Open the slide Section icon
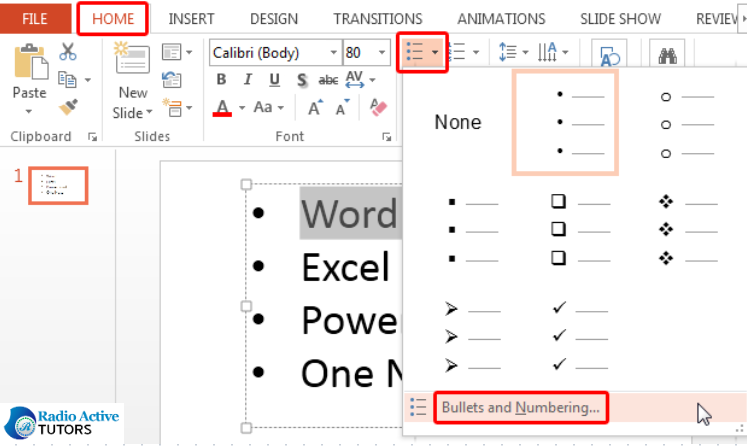The height and width of the screenshot is (447, 747). pyautogui.click(x=172, y=108)
